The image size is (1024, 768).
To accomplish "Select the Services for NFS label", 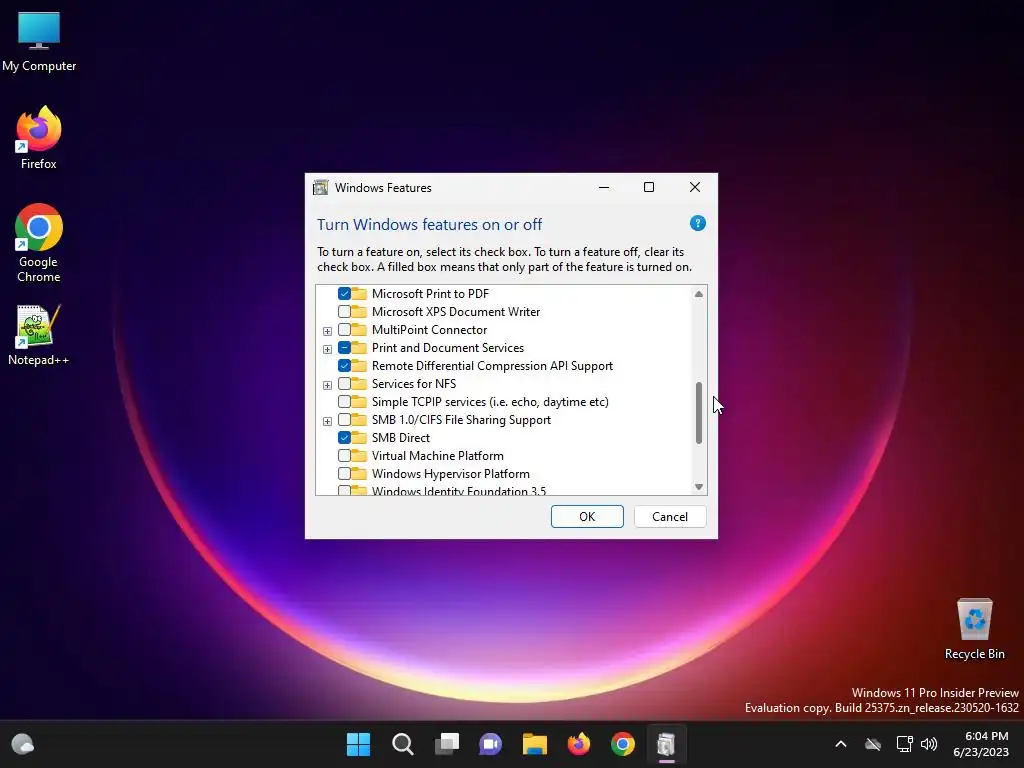I will coord(414,383).
